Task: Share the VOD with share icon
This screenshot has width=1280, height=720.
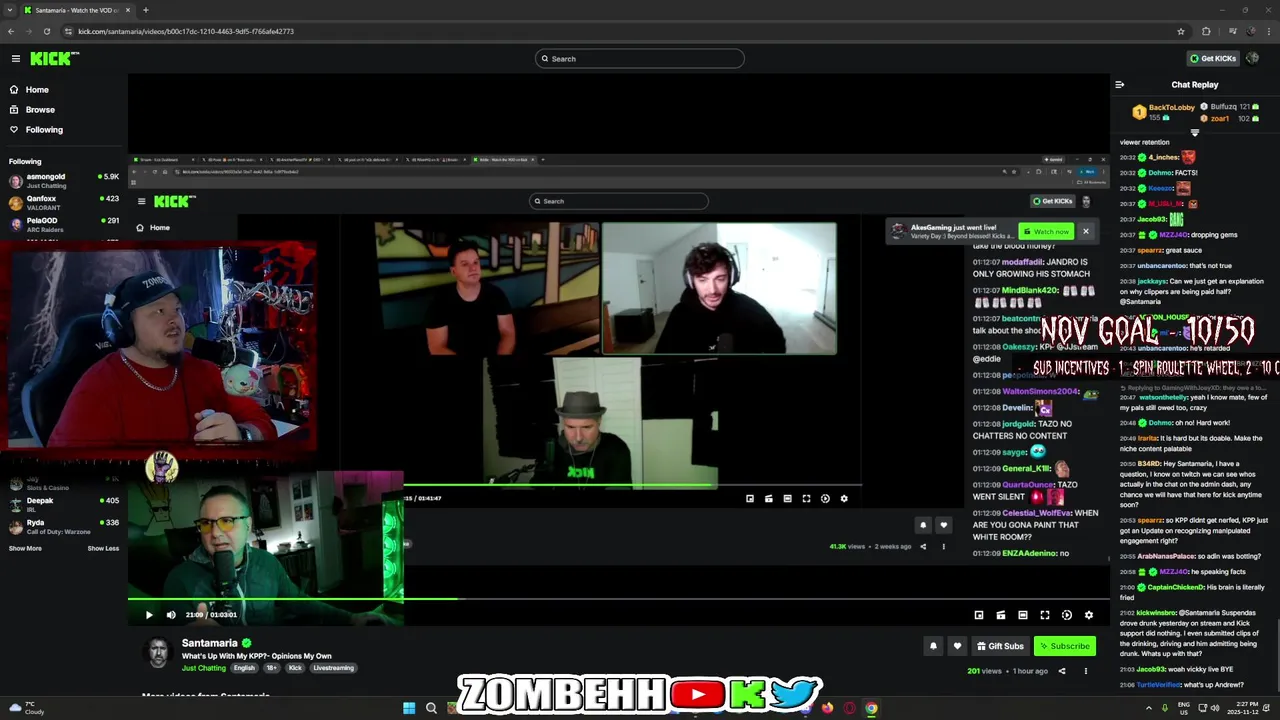Action: coord(1062,671)
